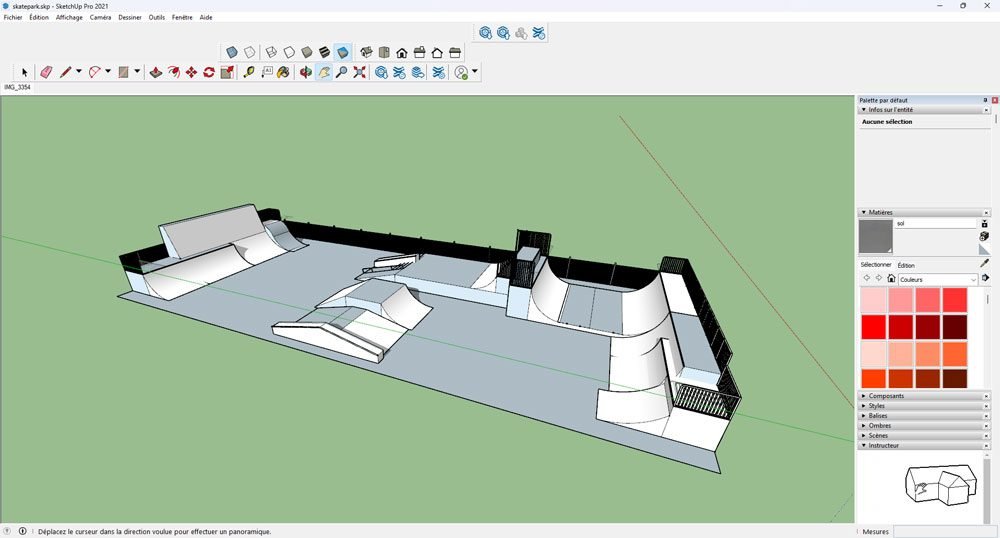Open the Caméra menu

[100, 17]
